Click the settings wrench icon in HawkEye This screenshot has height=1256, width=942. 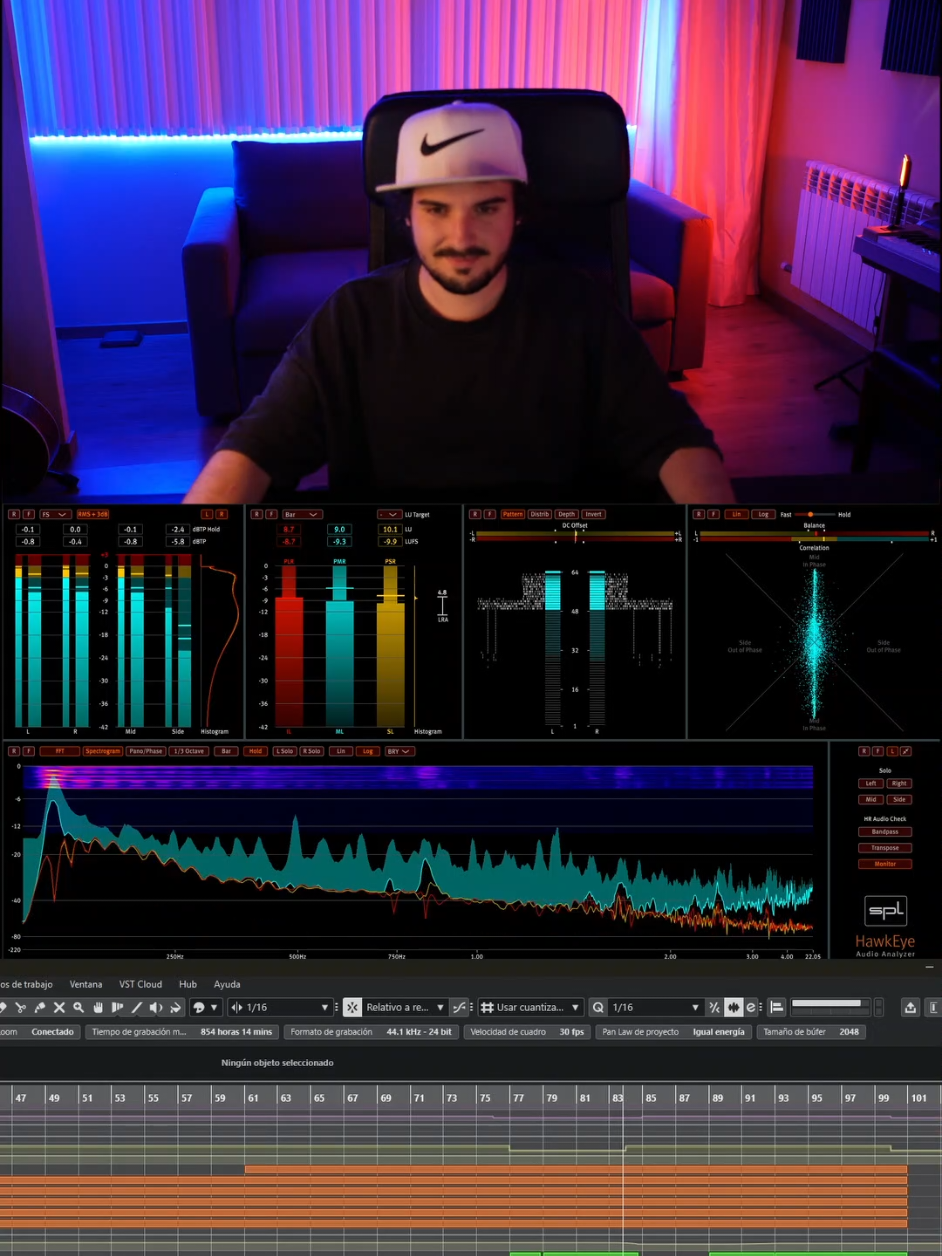[x=906, y=751]
